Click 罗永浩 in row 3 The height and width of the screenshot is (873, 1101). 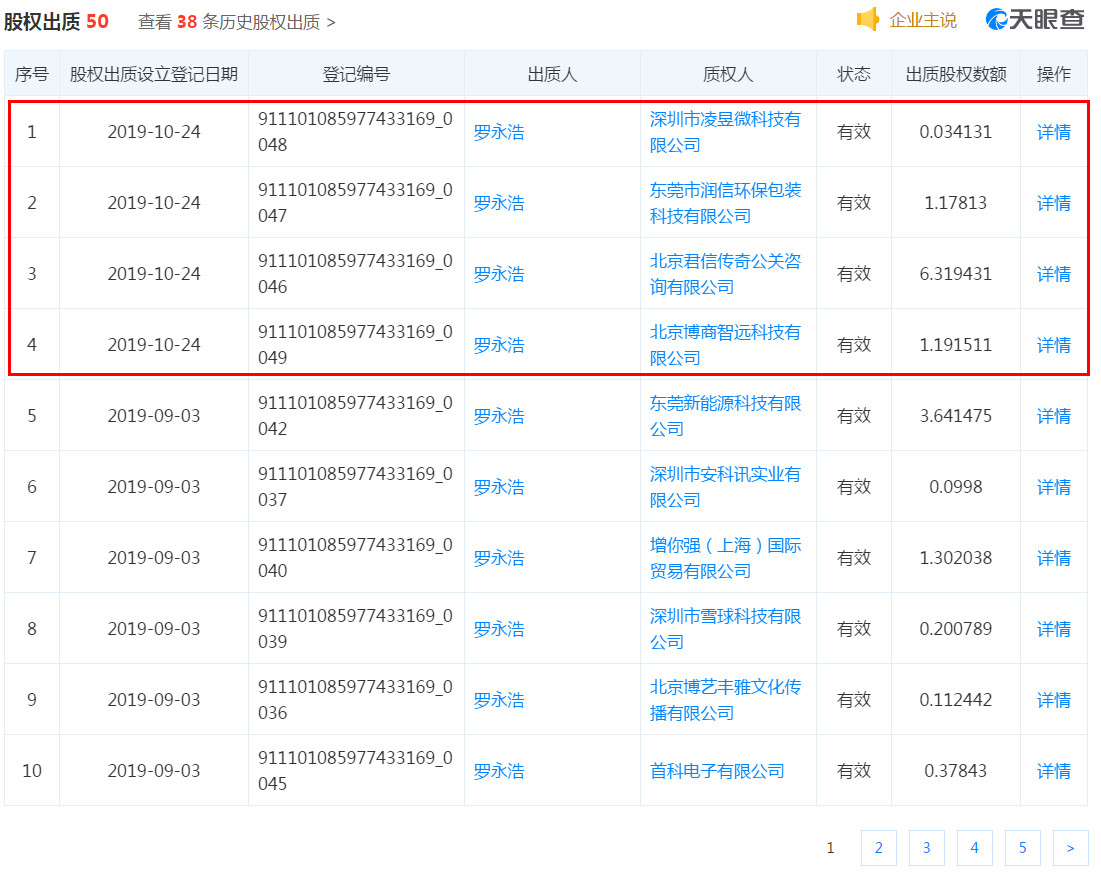point(499,274)
